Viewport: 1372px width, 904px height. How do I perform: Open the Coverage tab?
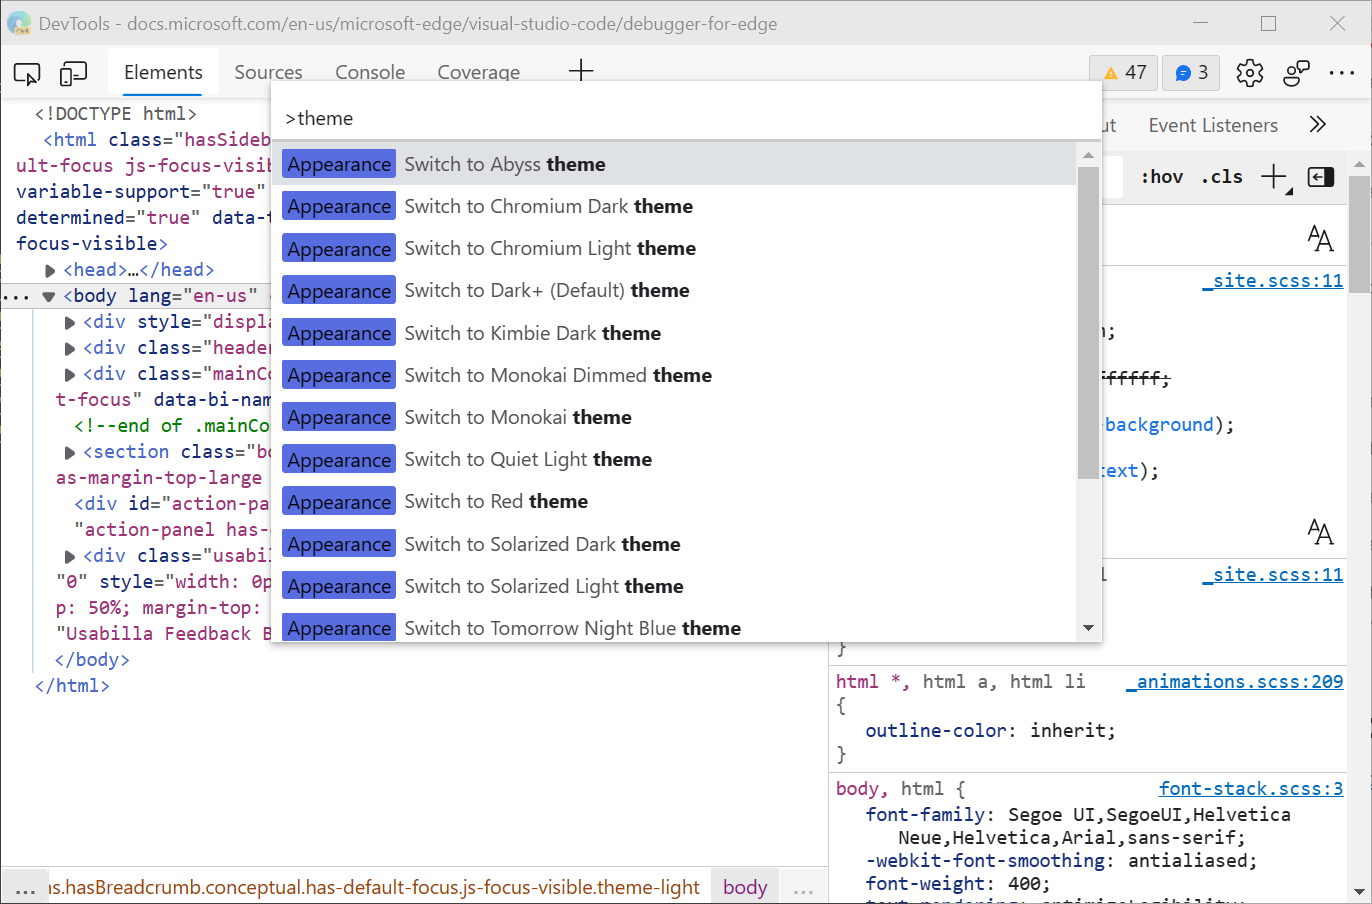click(478, 72)
